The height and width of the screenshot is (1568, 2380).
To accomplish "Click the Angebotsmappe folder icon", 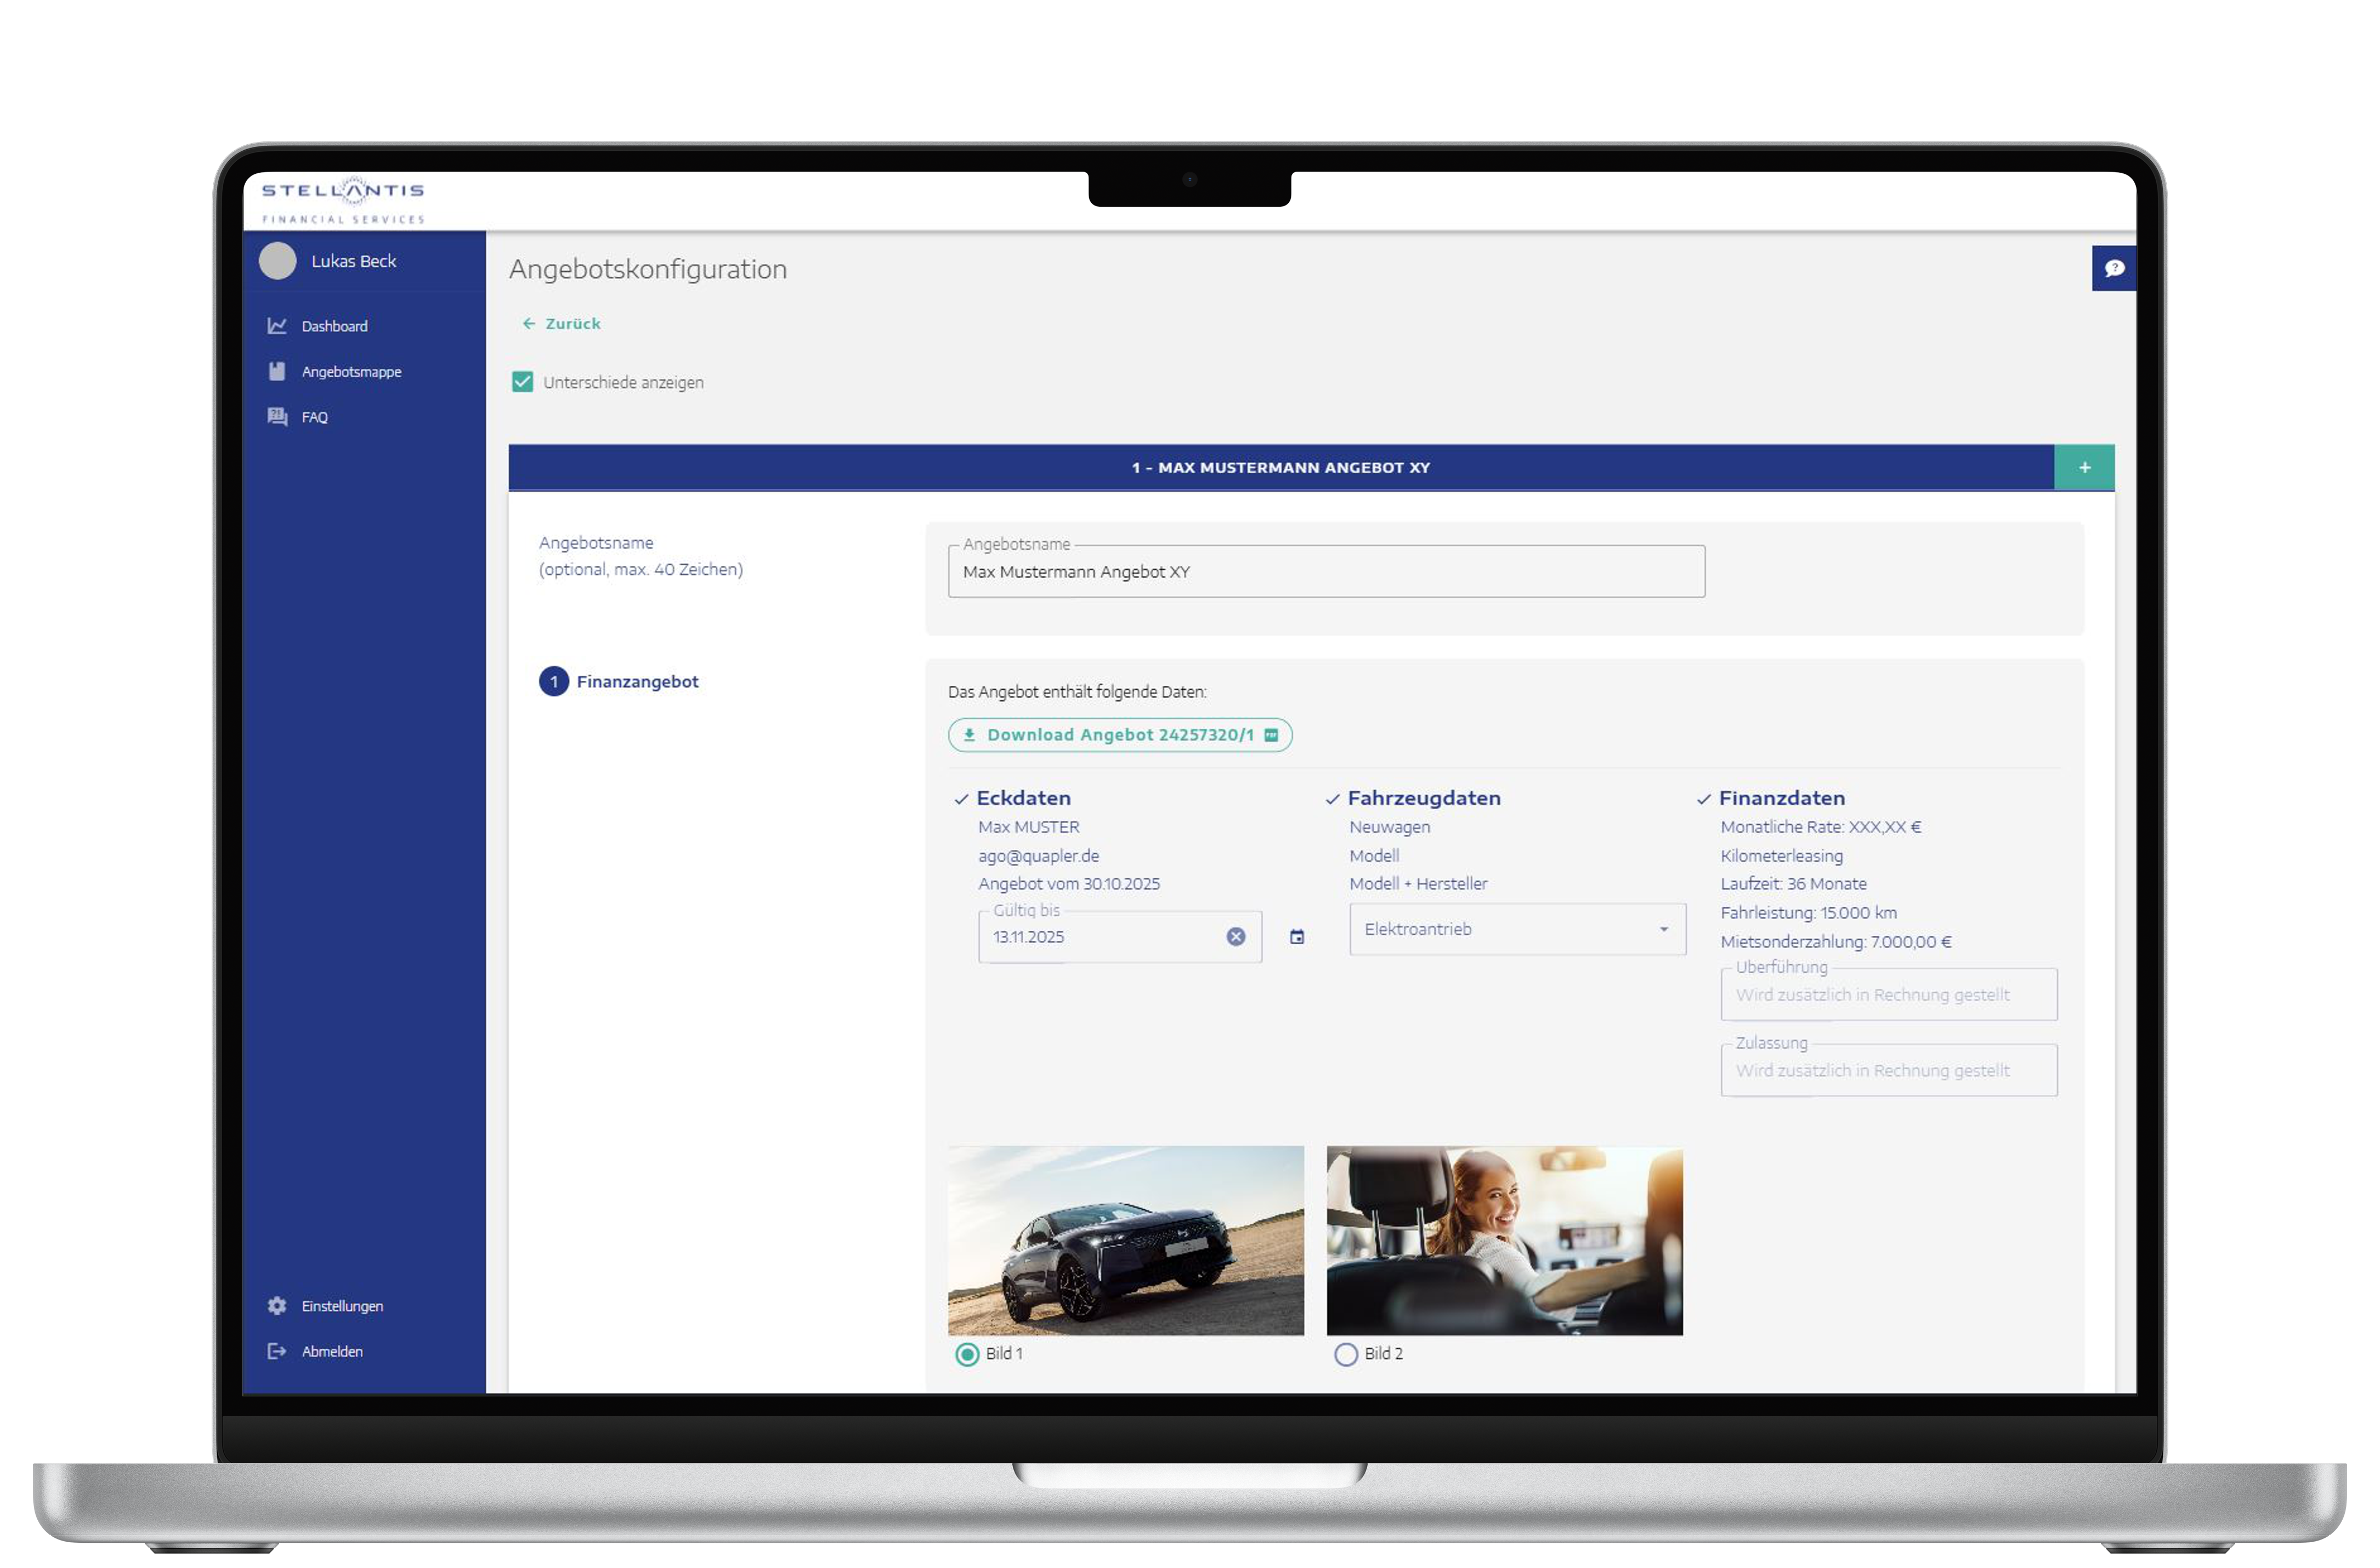I will tap(277, 371).
